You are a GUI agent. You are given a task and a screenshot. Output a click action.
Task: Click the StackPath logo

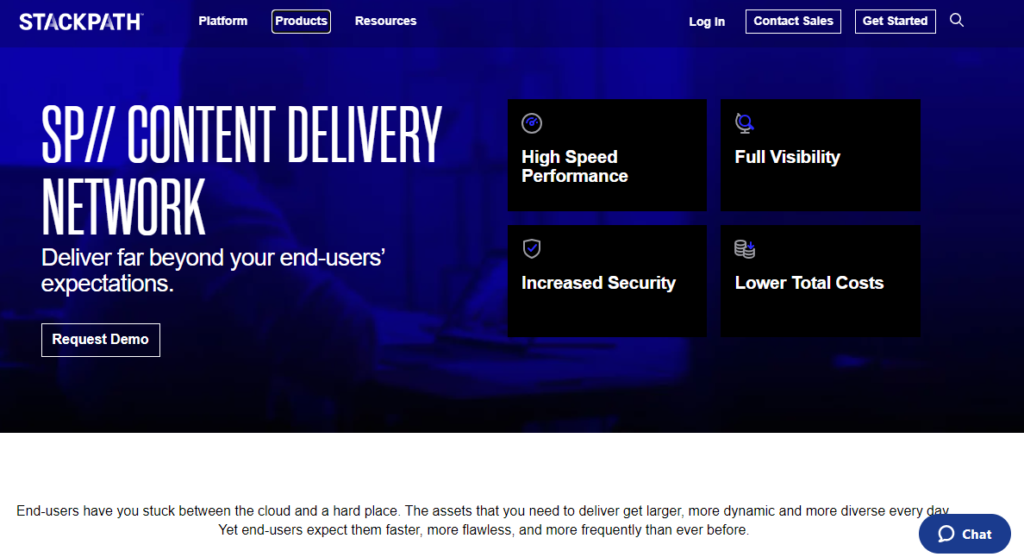81,22
